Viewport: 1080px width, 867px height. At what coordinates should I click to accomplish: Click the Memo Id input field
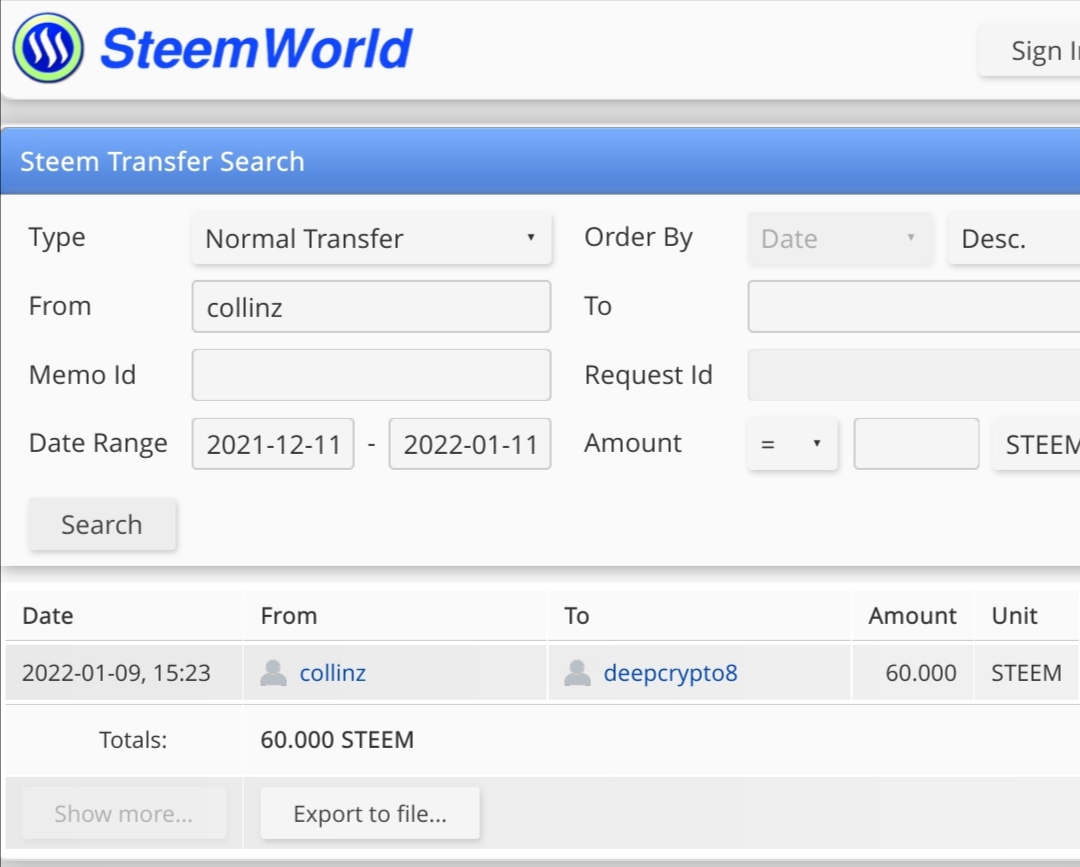(x=371, y=375)
